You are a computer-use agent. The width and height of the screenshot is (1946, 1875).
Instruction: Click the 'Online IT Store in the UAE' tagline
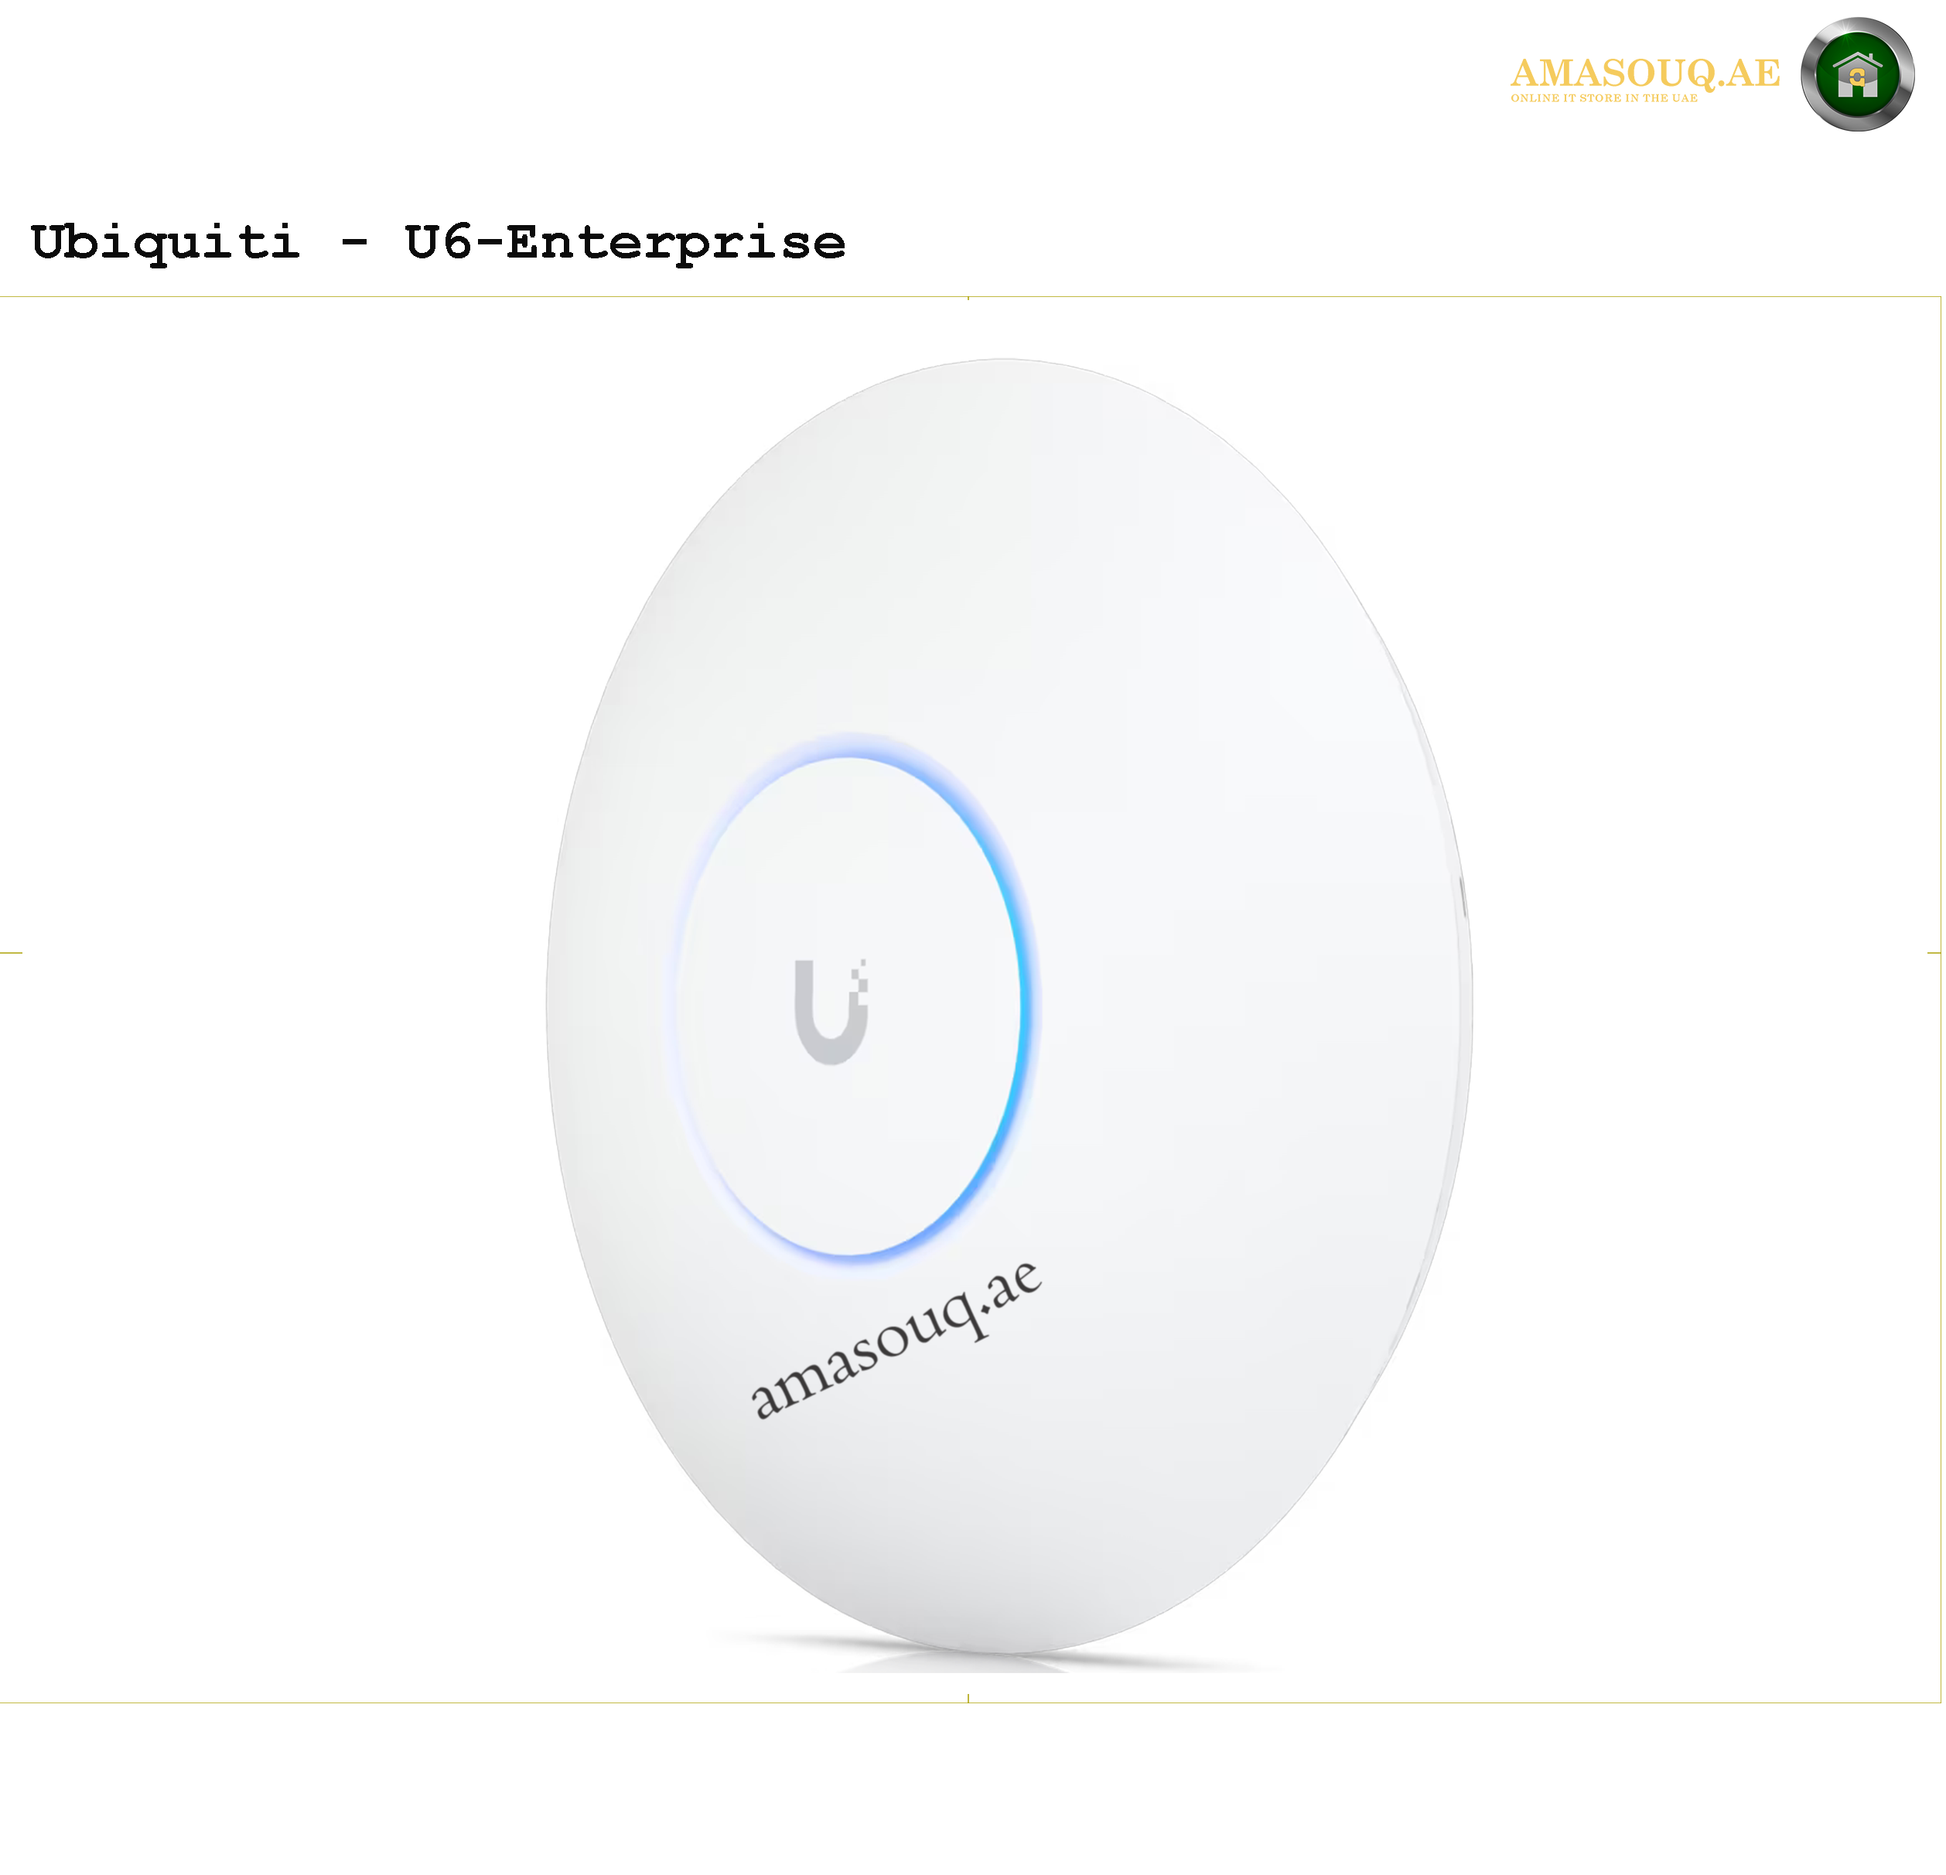coord(1604,98)
